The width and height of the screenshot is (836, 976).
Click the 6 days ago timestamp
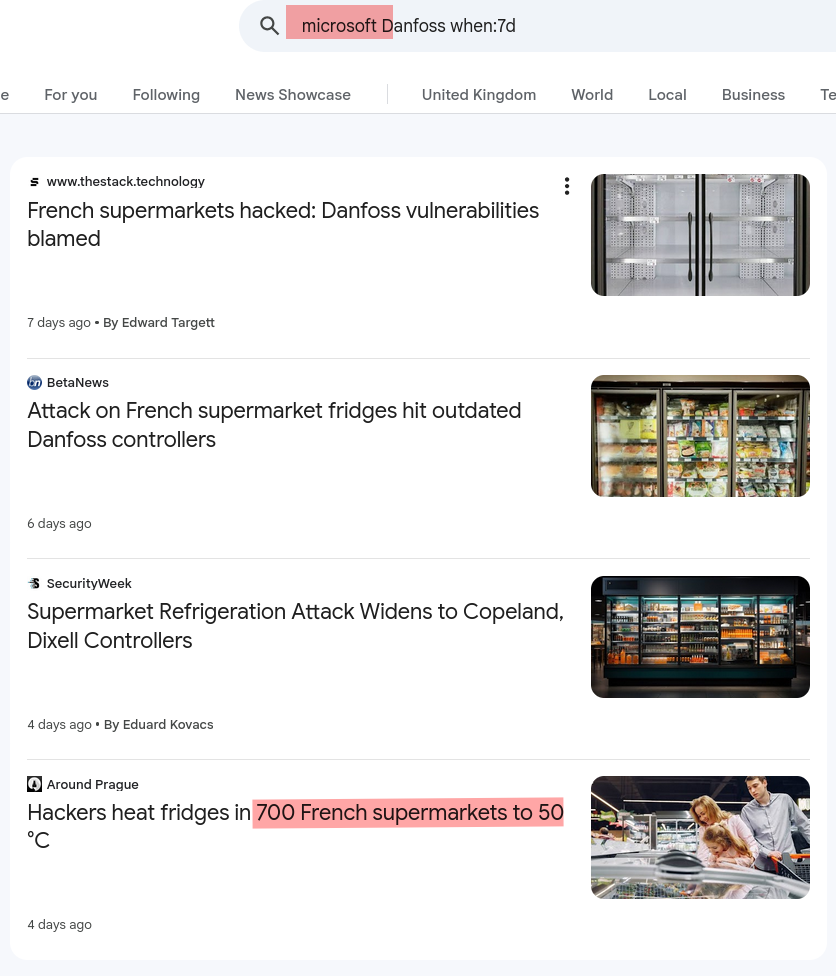click(x=59, y=523)
